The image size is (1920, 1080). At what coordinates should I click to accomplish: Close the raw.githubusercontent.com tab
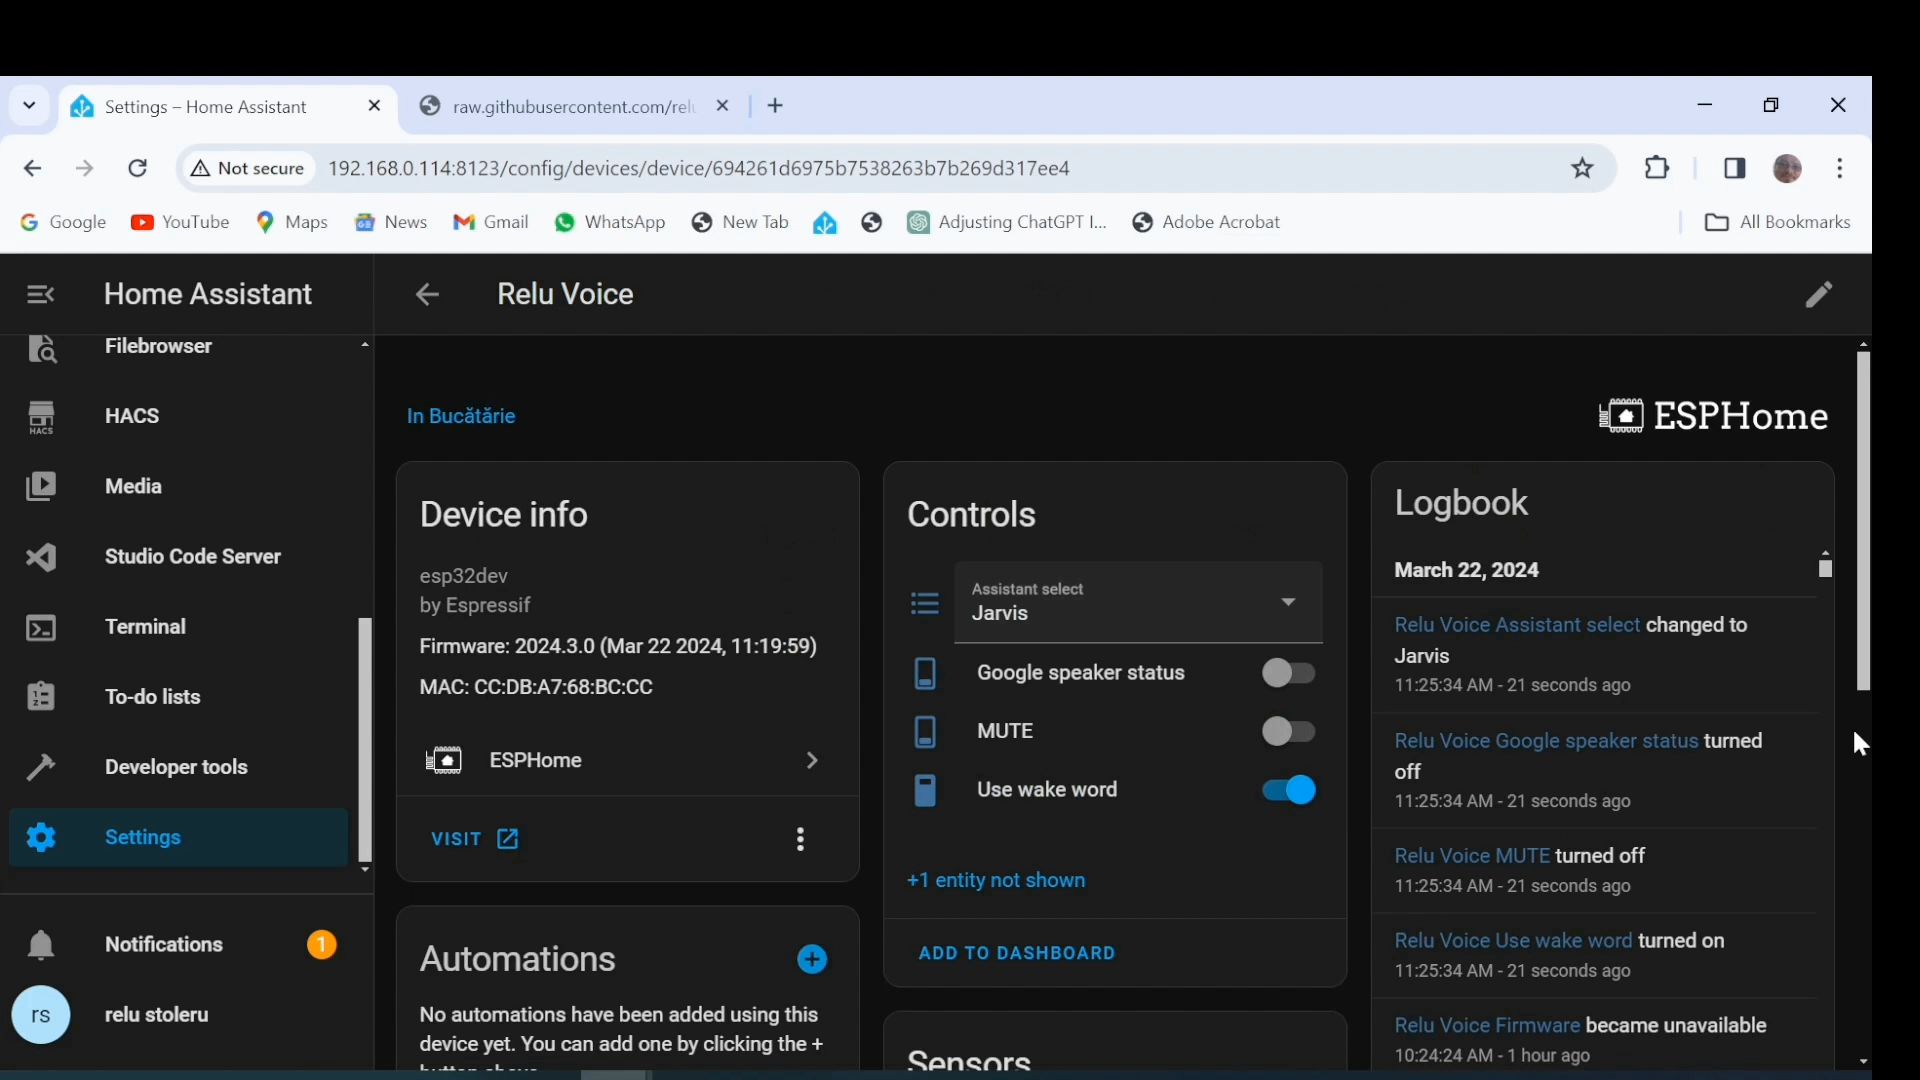tap(723, 106)
